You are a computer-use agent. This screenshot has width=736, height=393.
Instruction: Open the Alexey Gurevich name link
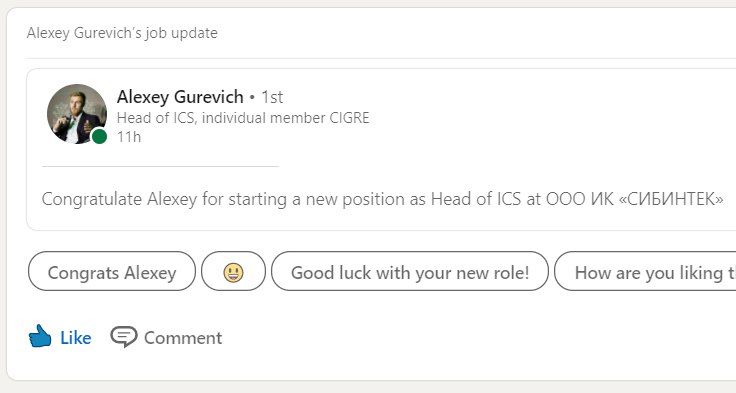pos(180,97)
